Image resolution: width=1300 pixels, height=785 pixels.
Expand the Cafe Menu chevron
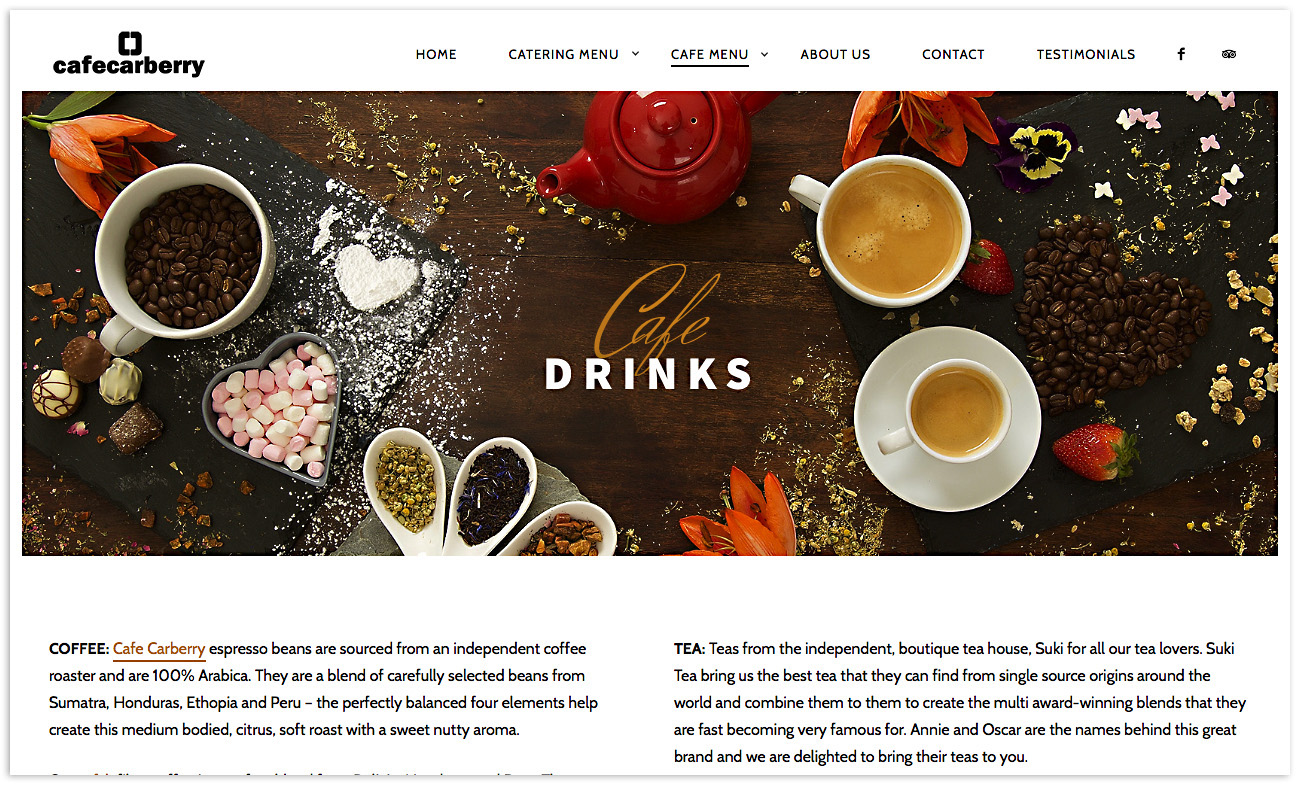[x=764, y=54]
